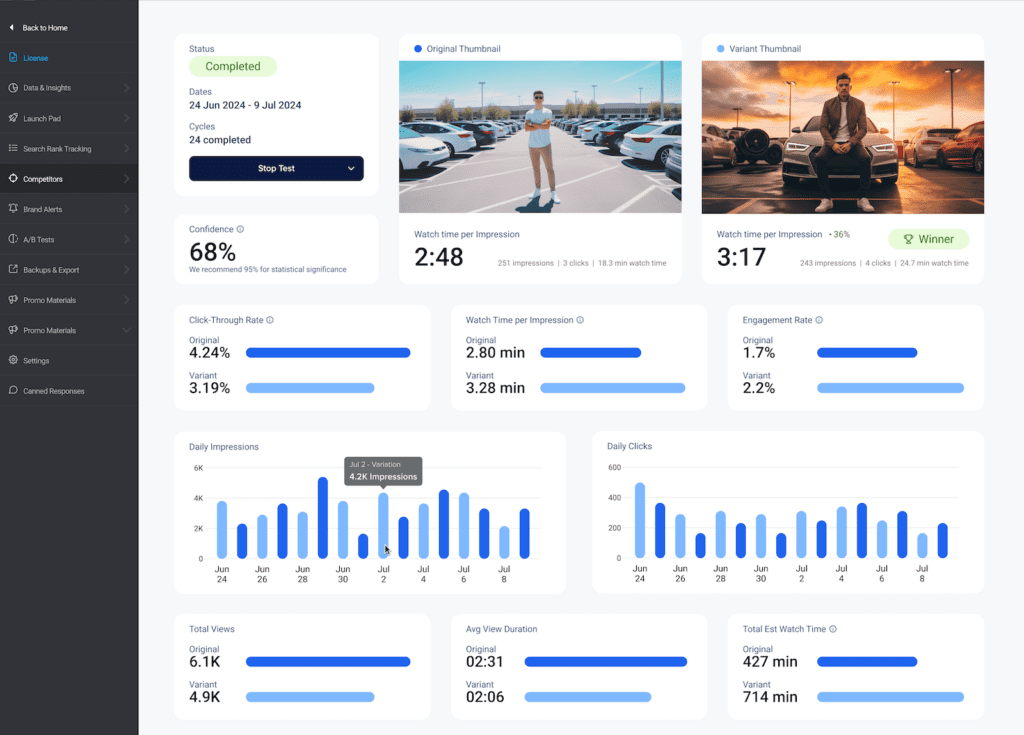Viewport: 1024px width, 735px height.
Task: Click the Settings gear icon in sidebar
Action: (13, 360)
